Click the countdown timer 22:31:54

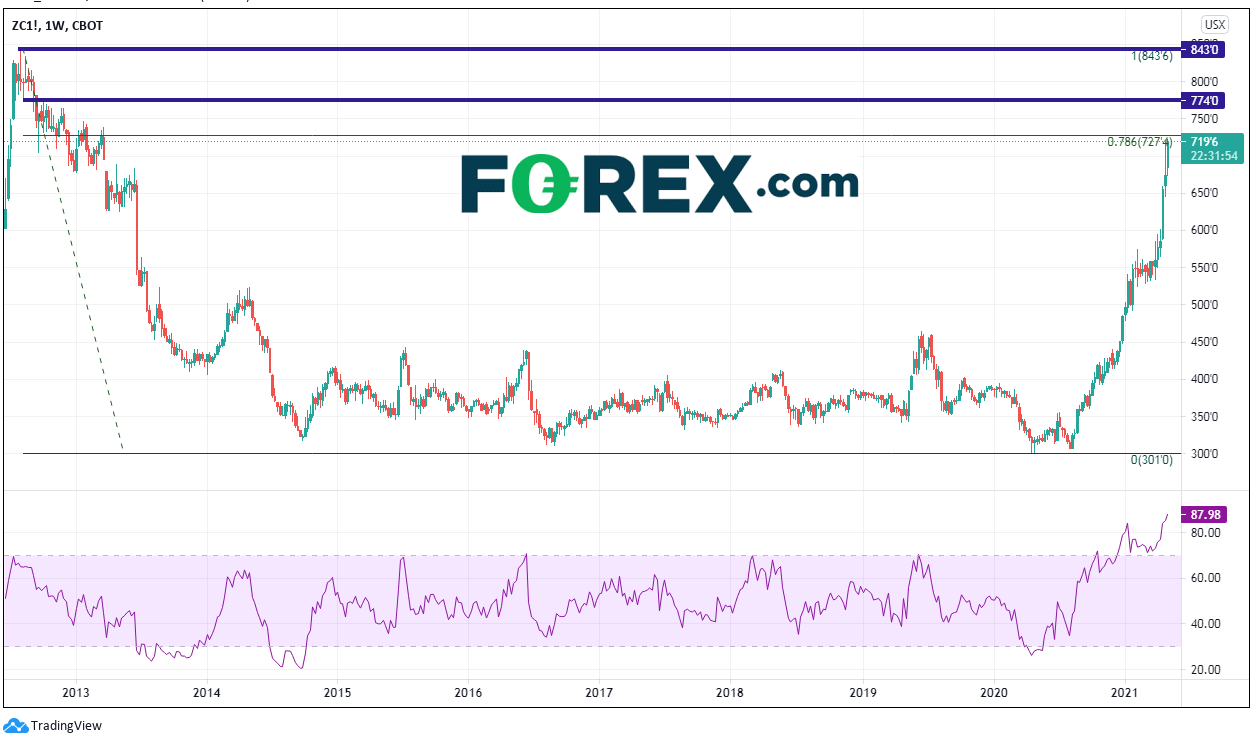click(1205, 157)
